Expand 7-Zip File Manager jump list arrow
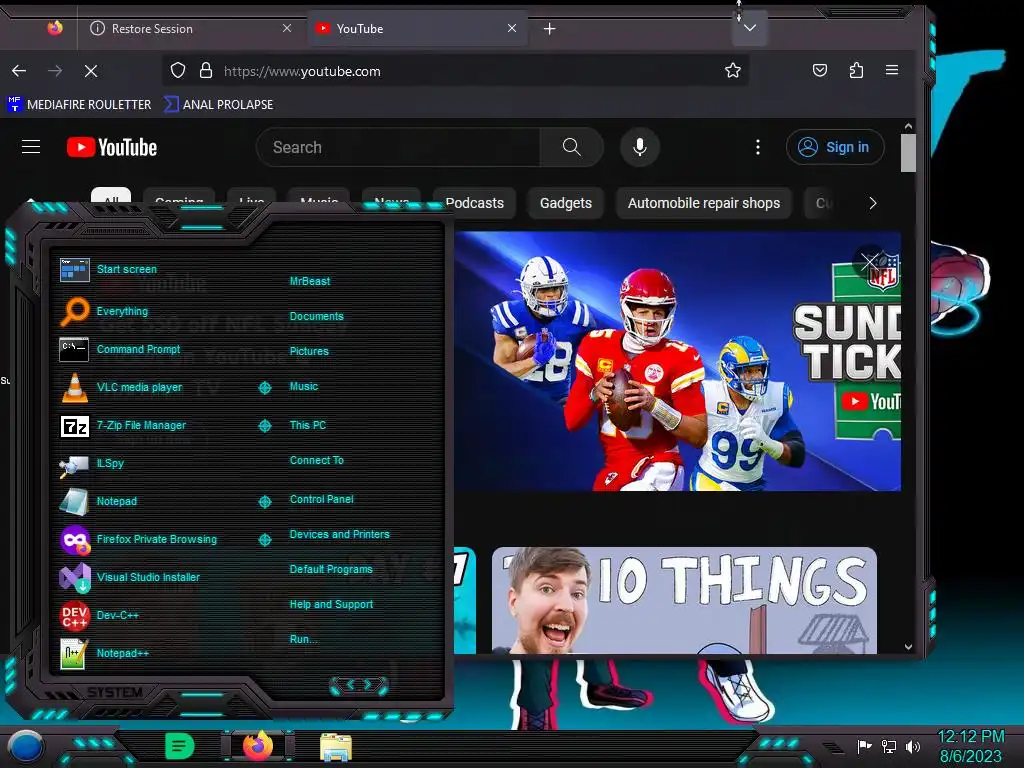This screenshot has width=1024, height=768. pyautogui.click(x=264, y=425)
